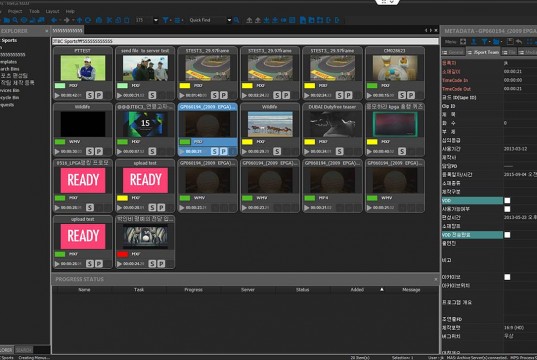This screenshot has width=537, height=360.
Task: Click the S button on the PTTEST clip
Action: point(90,95)
